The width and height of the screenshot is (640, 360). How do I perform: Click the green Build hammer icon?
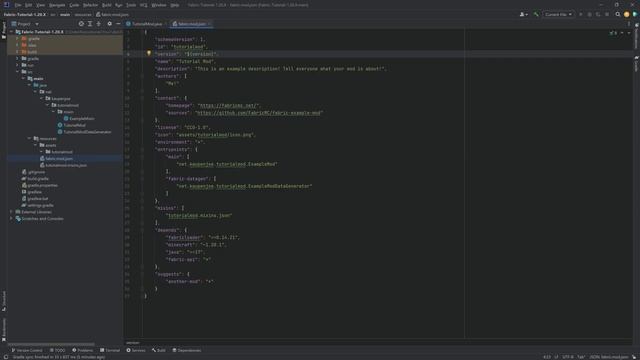536,14
